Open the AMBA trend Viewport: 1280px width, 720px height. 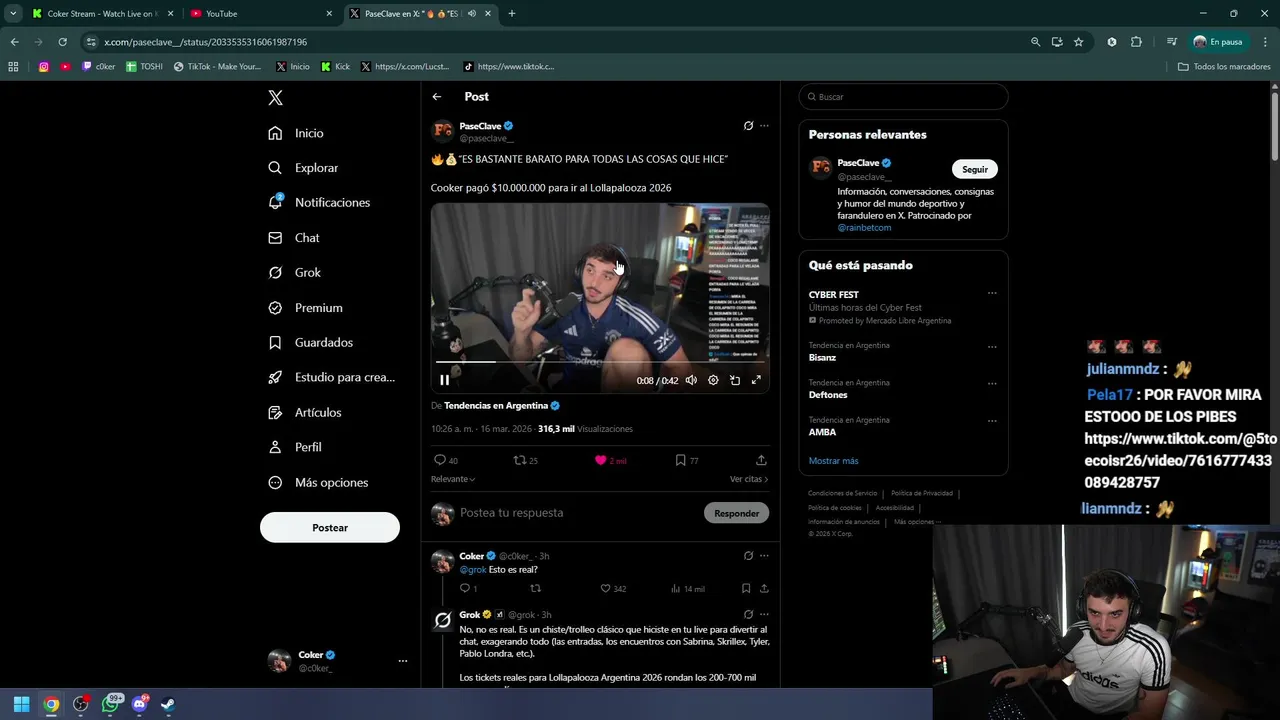point(822,432)
